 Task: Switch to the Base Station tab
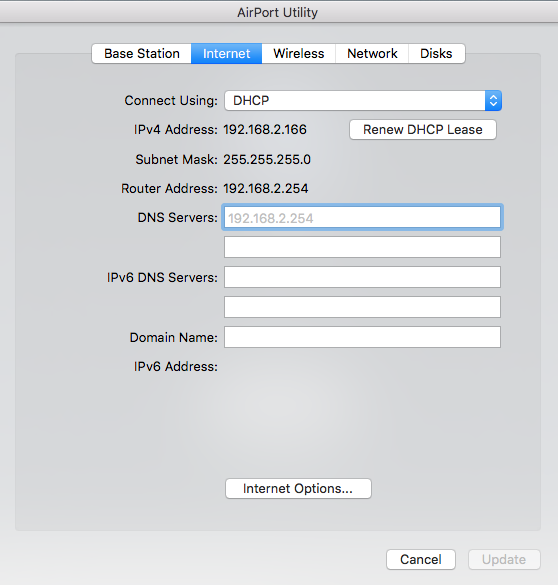pos(142,54)
